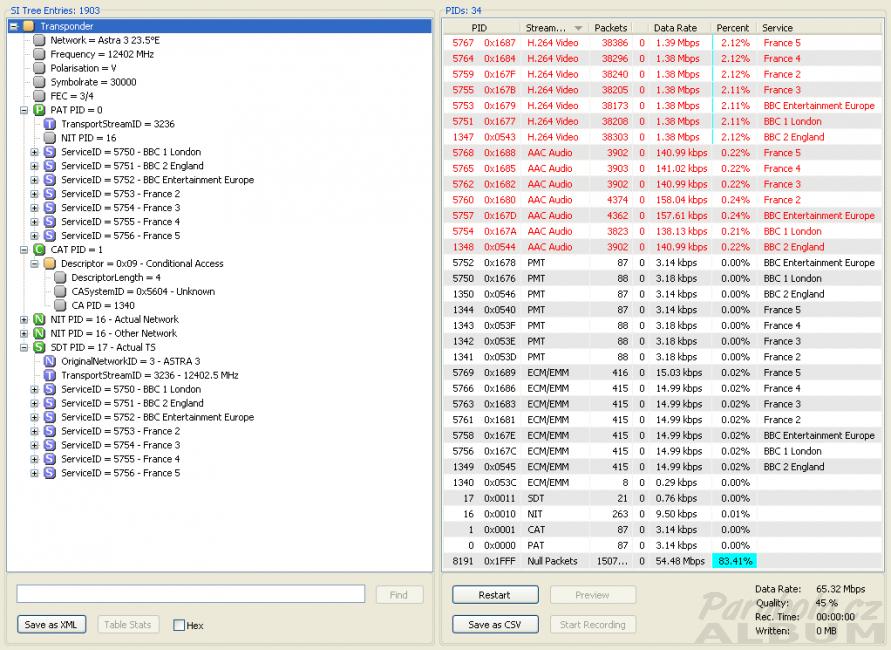891x650 pixels.
Task: Click the ServiceID 5751 icon under SDT
Action: click(50, 403)
